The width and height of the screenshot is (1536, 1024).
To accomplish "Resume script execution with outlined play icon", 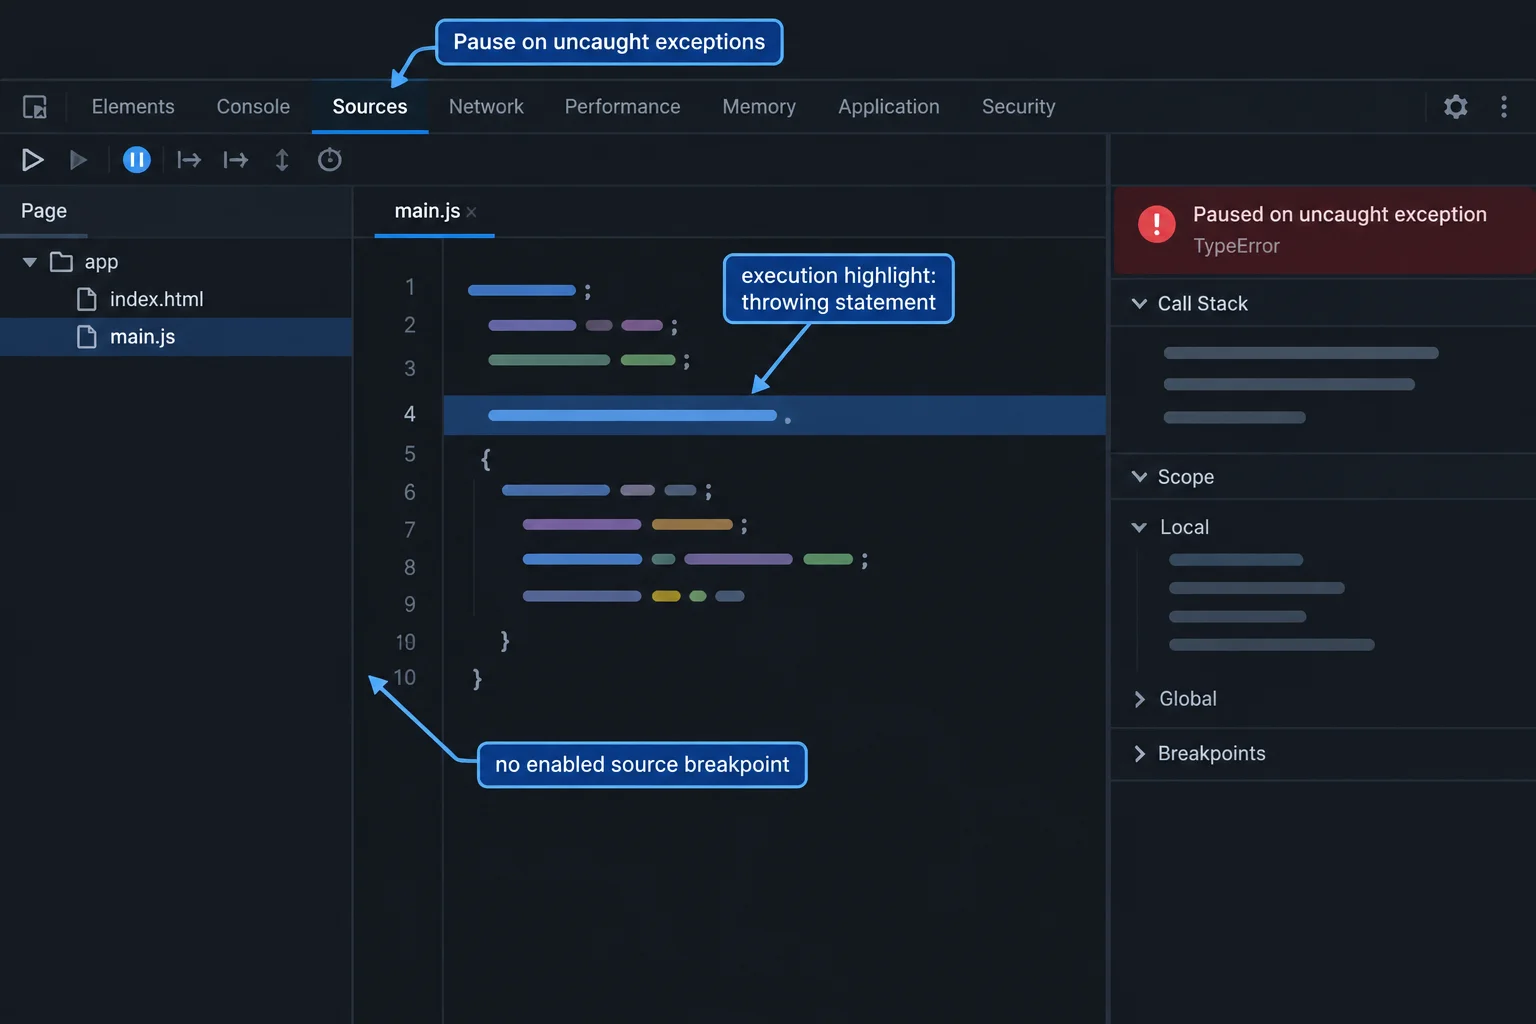I will click(x=32, y=160).
